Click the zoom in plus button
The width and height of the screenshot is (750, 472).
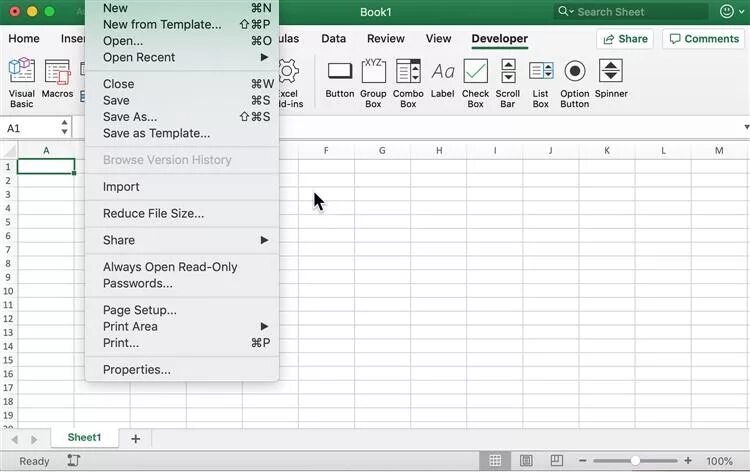click(688, 461)
